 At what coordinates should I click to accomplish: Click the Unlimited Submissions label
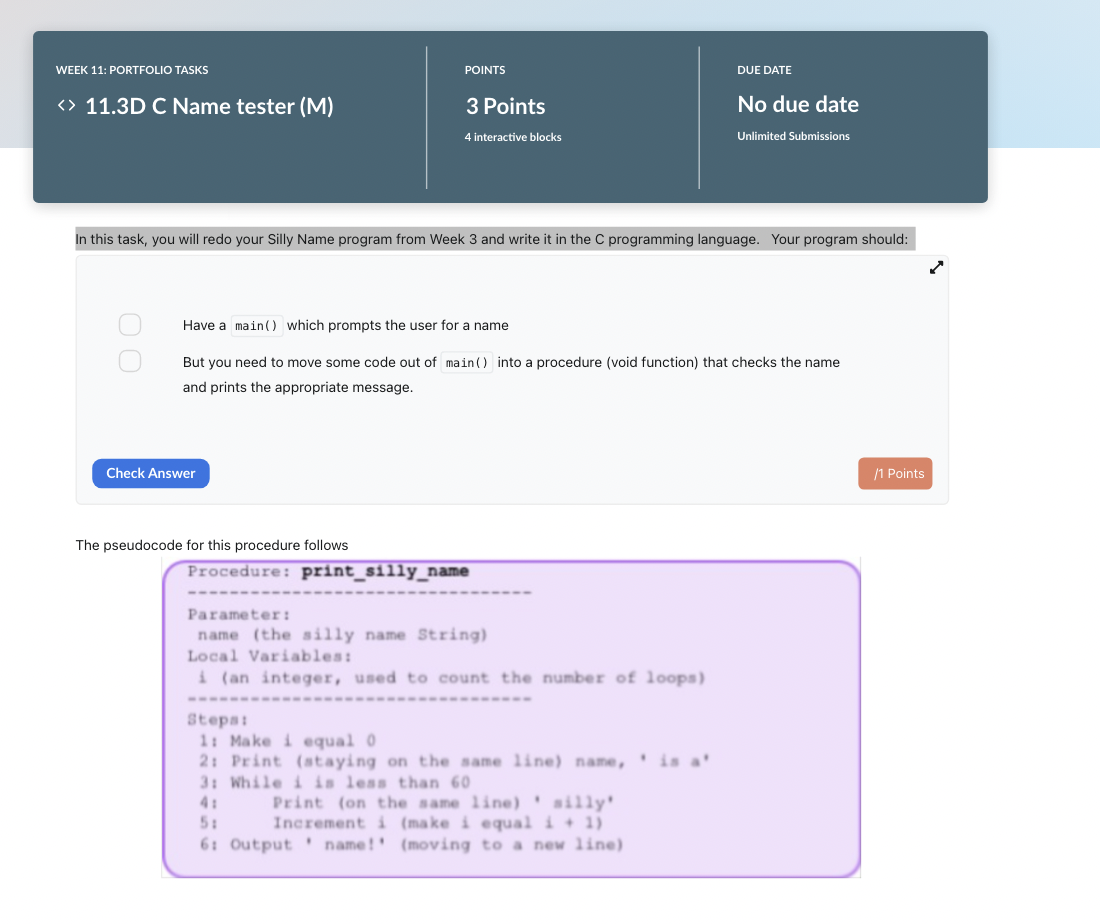(x=794, y=136)
